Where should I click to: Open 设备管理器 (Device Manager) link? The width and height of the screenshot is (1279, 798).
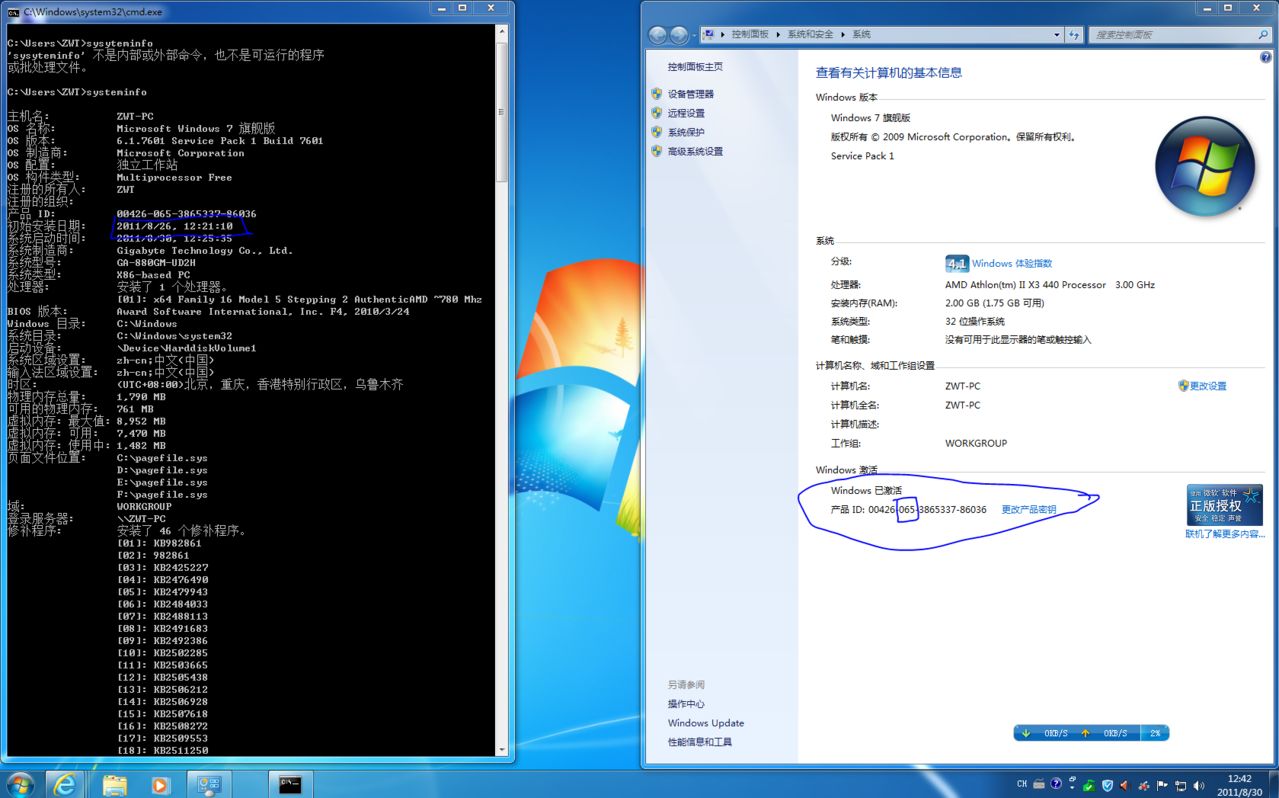click(691, 94)
